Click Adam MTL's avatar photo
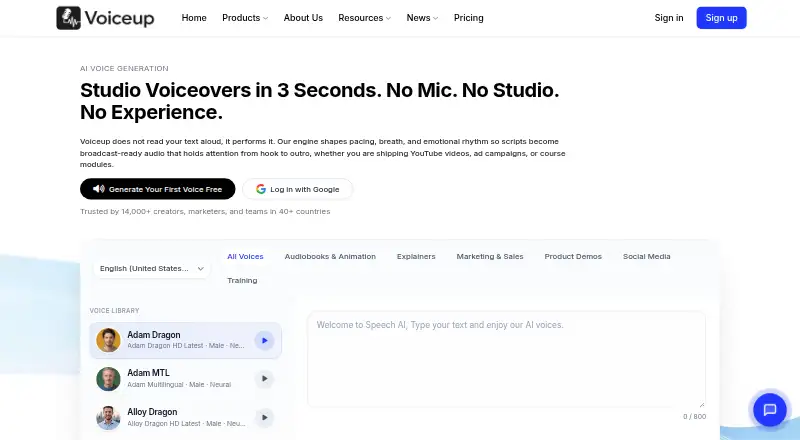800x440 pixels. pyautogui.click(x=108, y=379)
